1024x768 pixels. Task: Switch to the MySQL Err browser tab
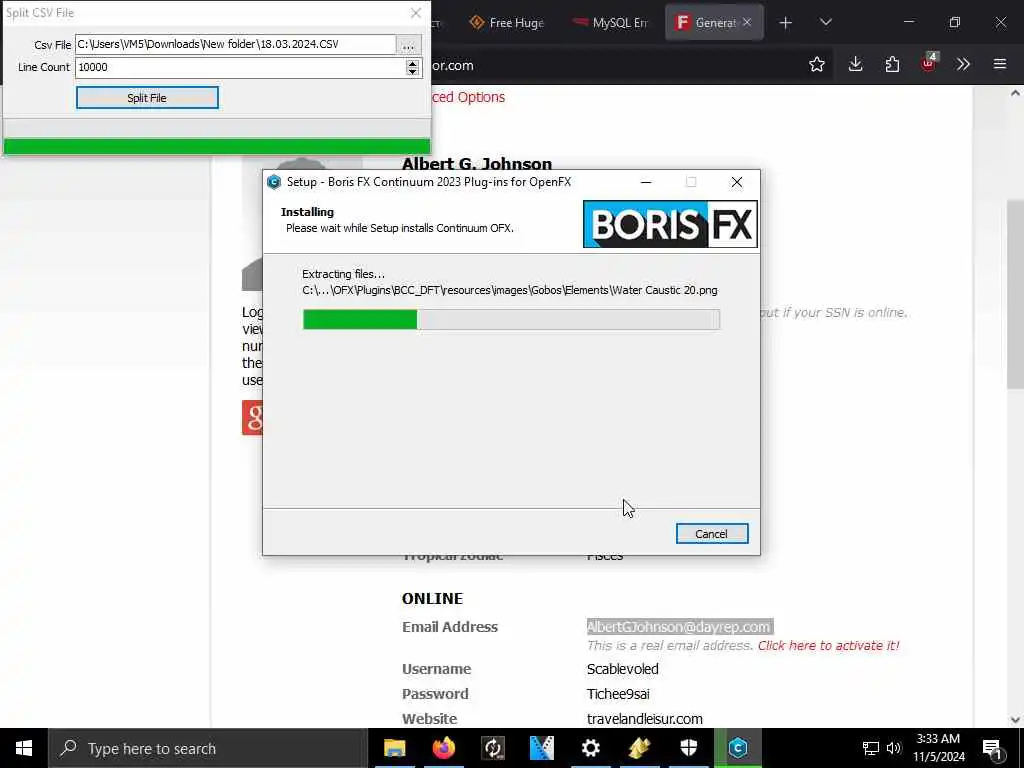pyautogui.click(x=610, y=23)
